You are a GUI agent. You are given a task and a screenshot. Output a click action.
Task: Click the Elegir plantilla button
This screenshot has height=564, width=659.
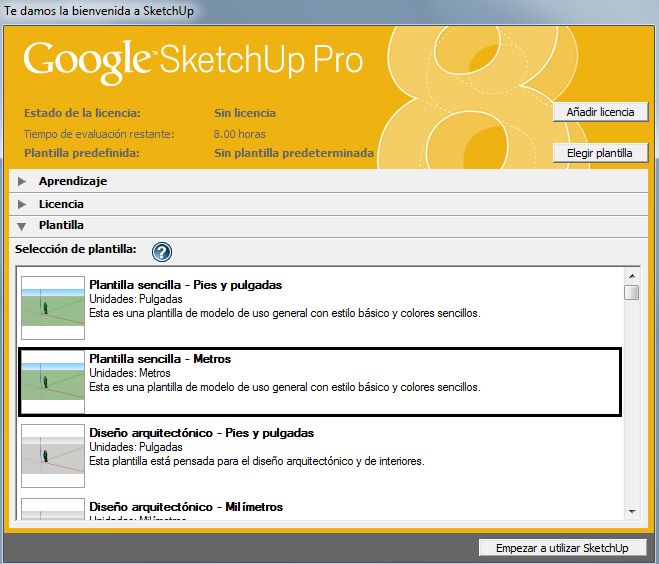tap(600, 153)
